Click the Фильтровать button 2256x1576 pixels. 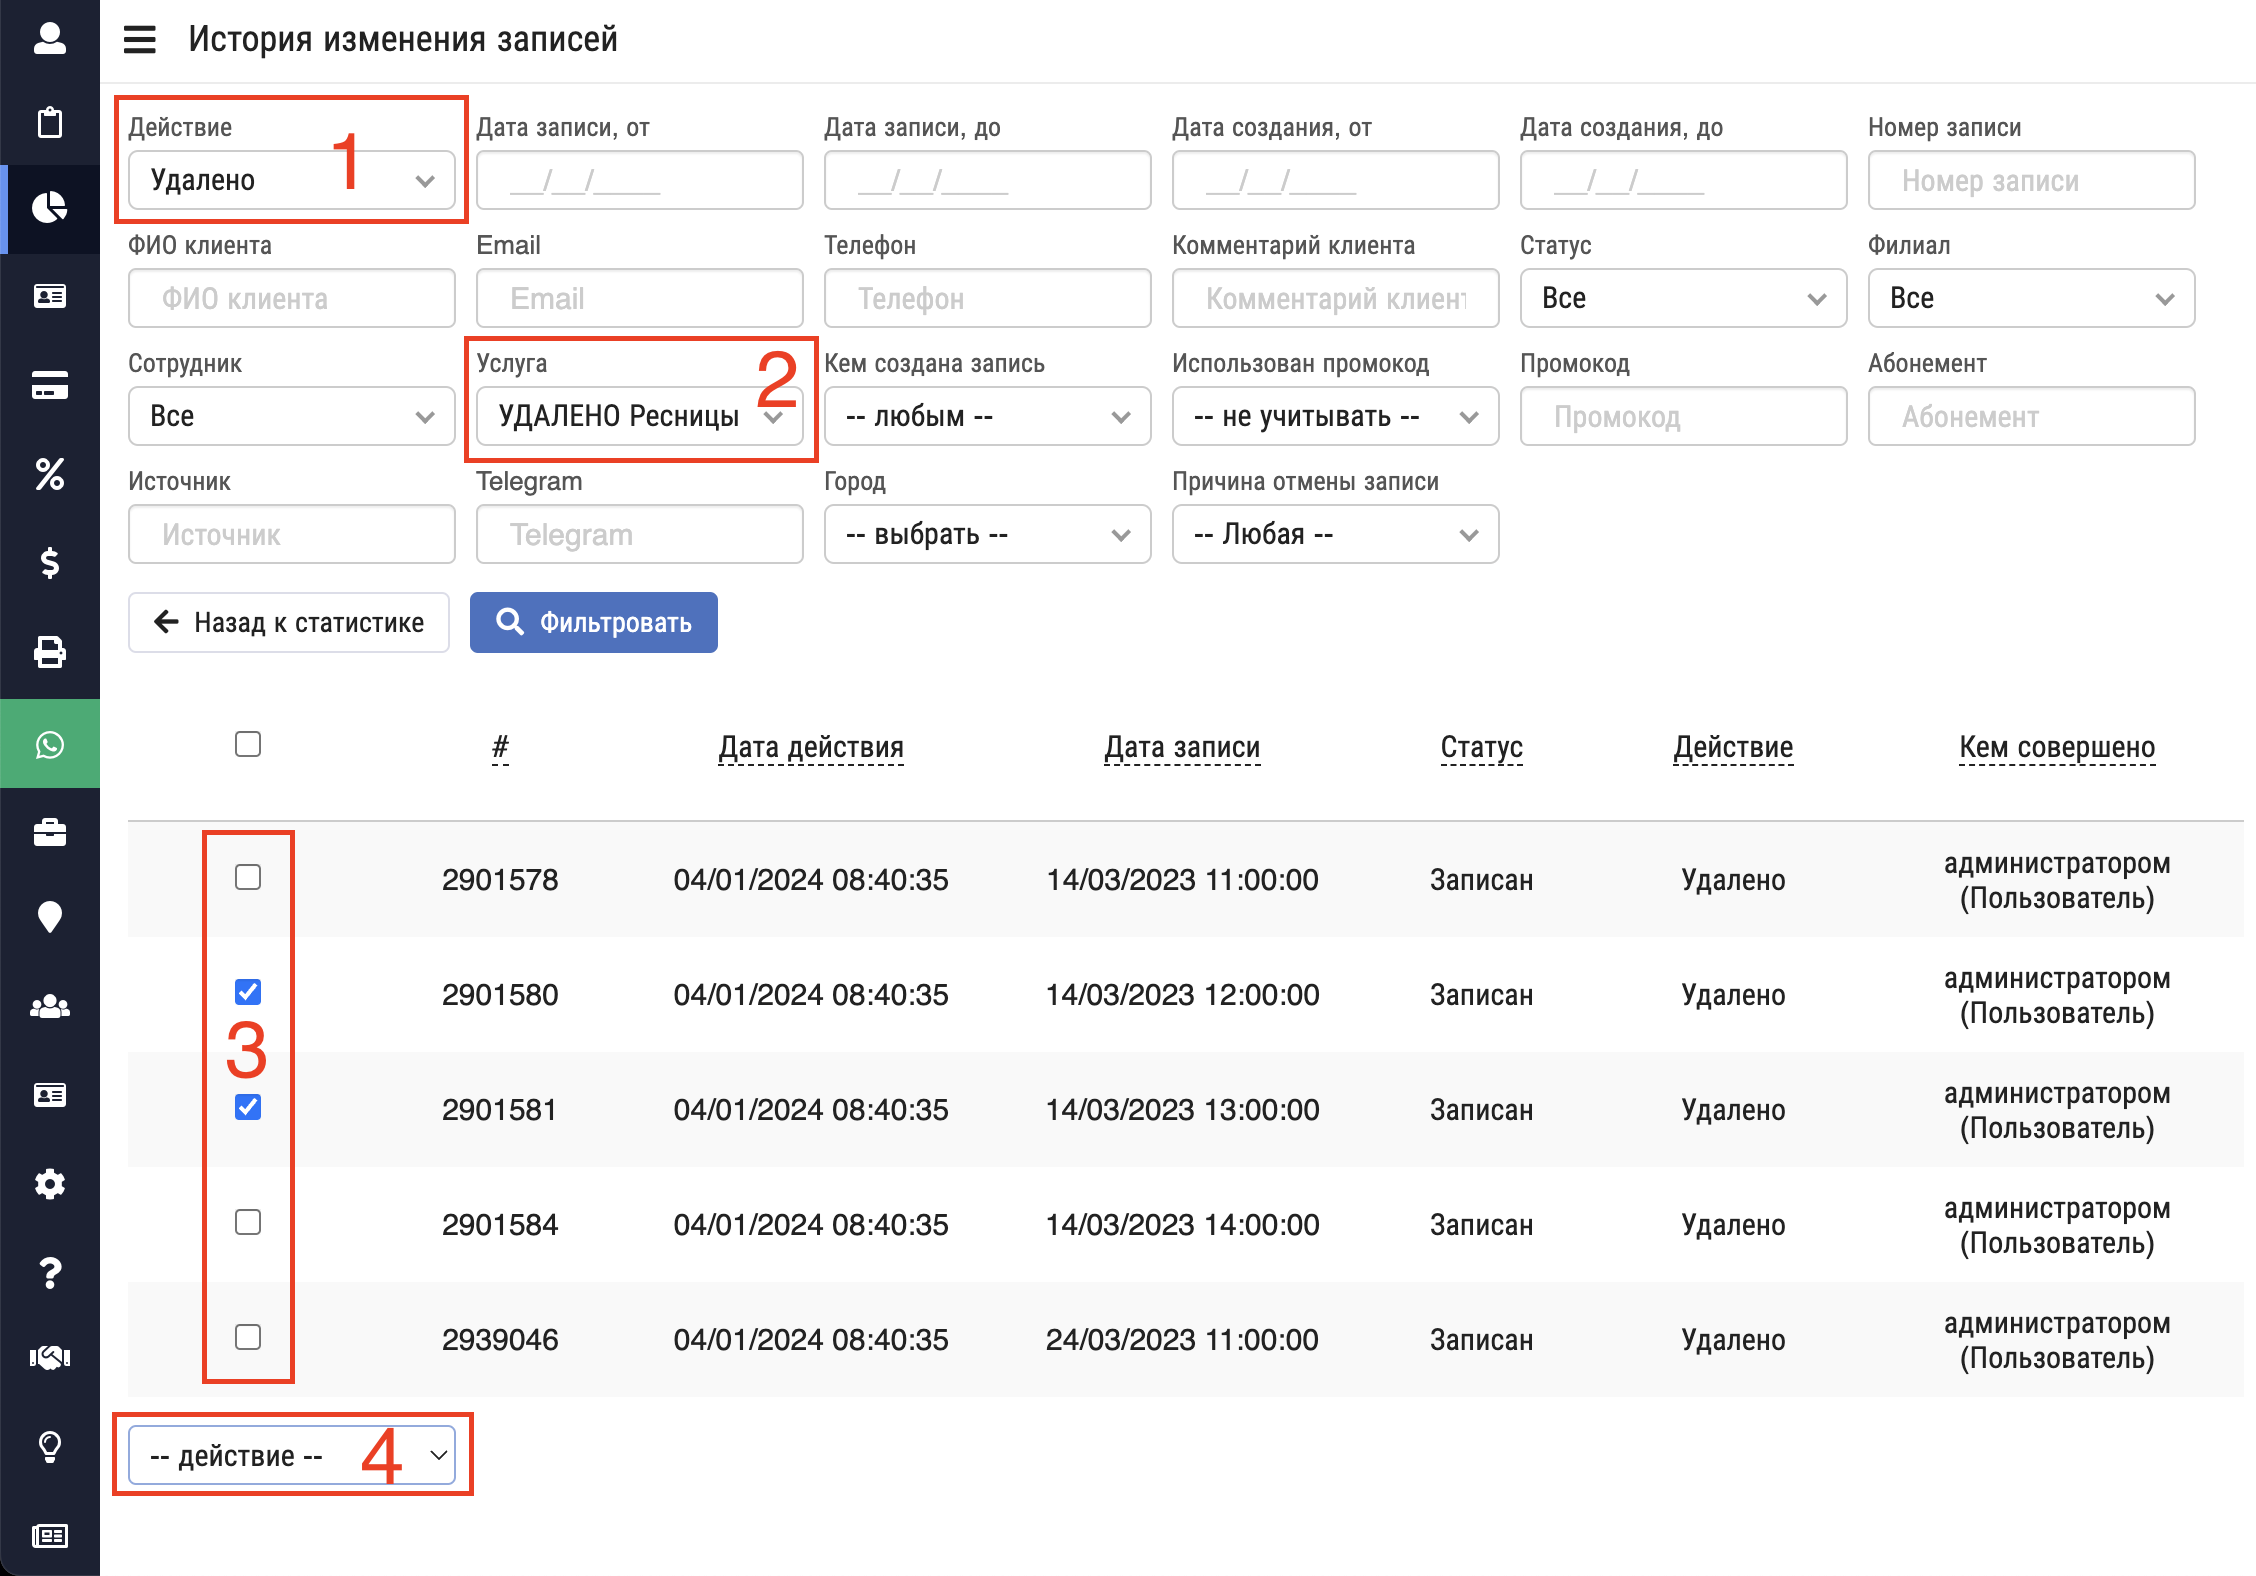pyautogui.click(x=594, y=623)
